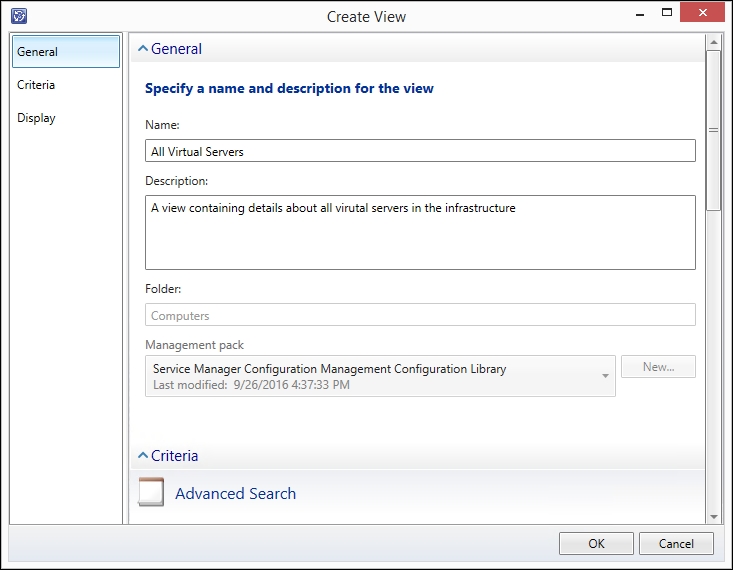Image resolution: width=733 pixels, height=570 pixels.
Task: Open the Management pack dropdown
Action: pyautogui.click(x=380, y=376)
